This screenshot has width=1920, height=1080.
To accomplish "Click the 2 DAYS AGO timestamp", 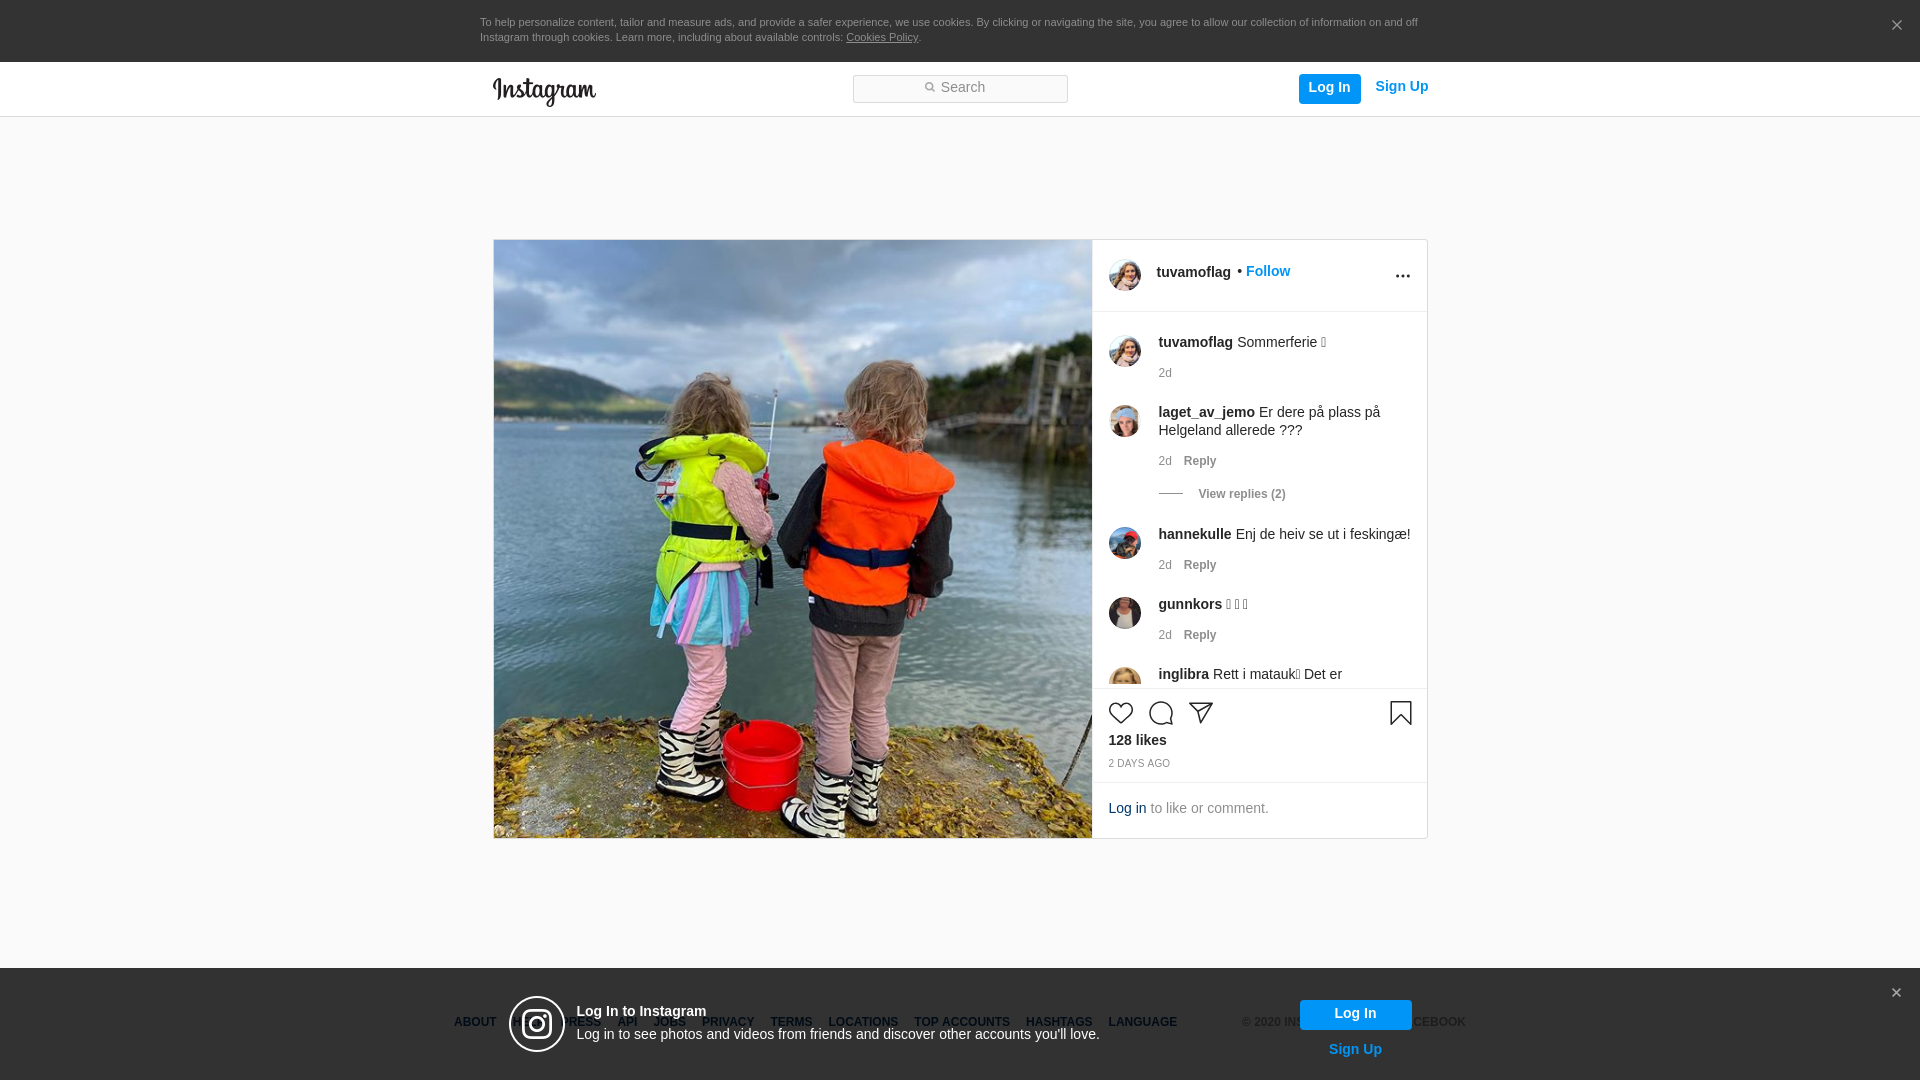I will tap(1139, 764).
